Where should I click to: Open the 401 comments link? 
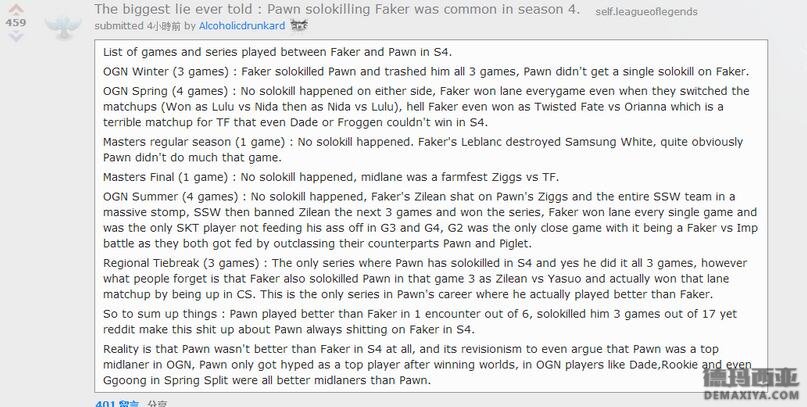tap(117, 403)
